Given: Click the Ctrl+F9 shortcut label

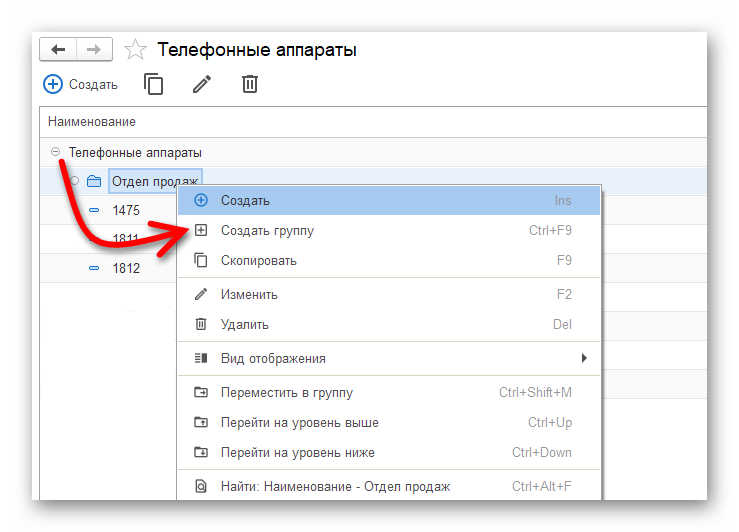Looking at the screenshot, I should pos(550,230).
